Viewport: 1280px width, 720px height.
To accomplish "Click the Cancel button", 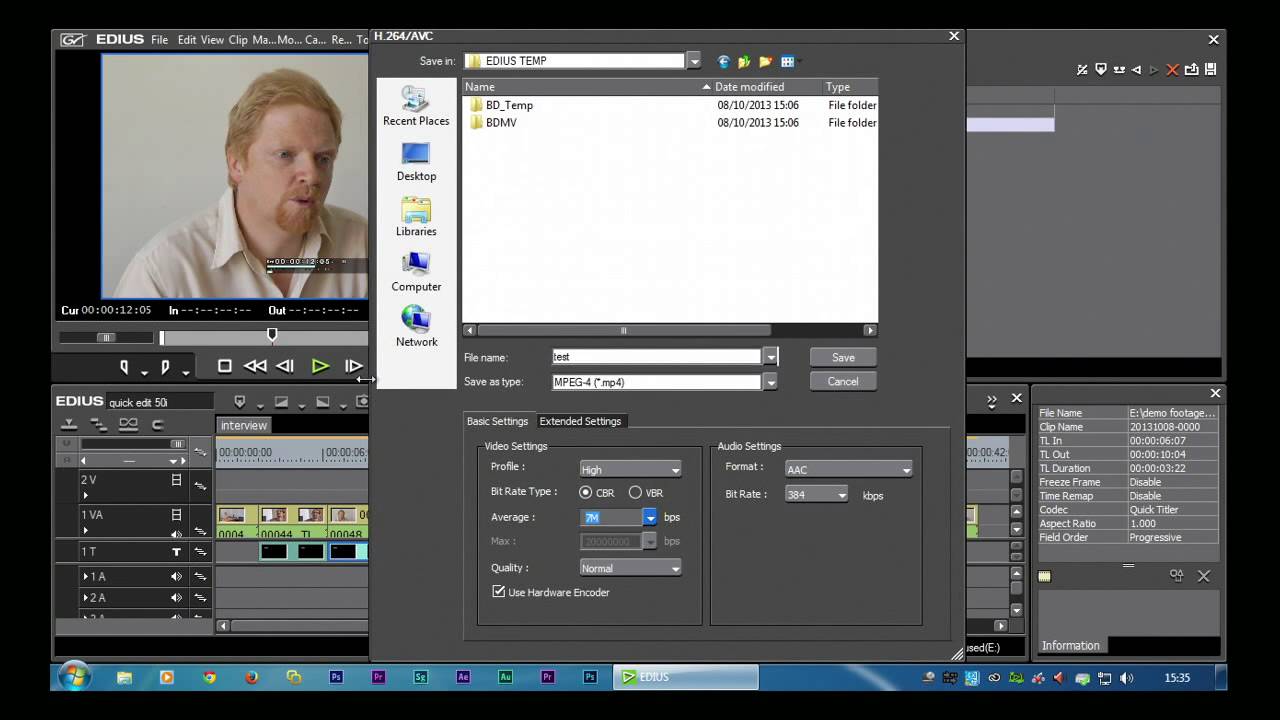I will coord(843,381).
